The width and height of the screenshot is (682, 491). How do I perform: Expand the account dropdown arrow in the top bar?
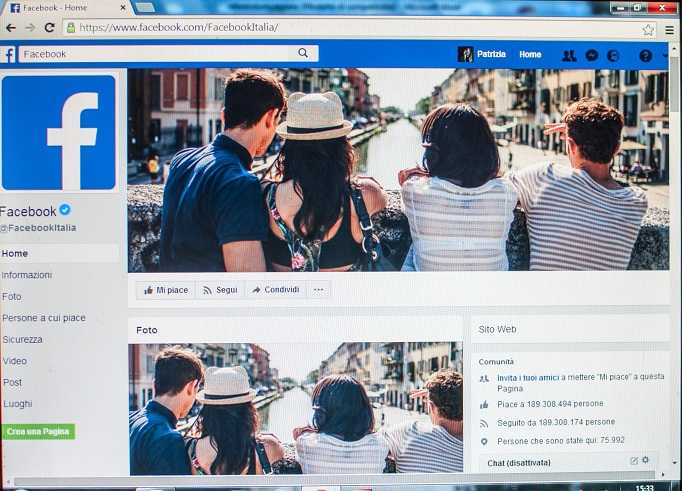coord(665,56)
